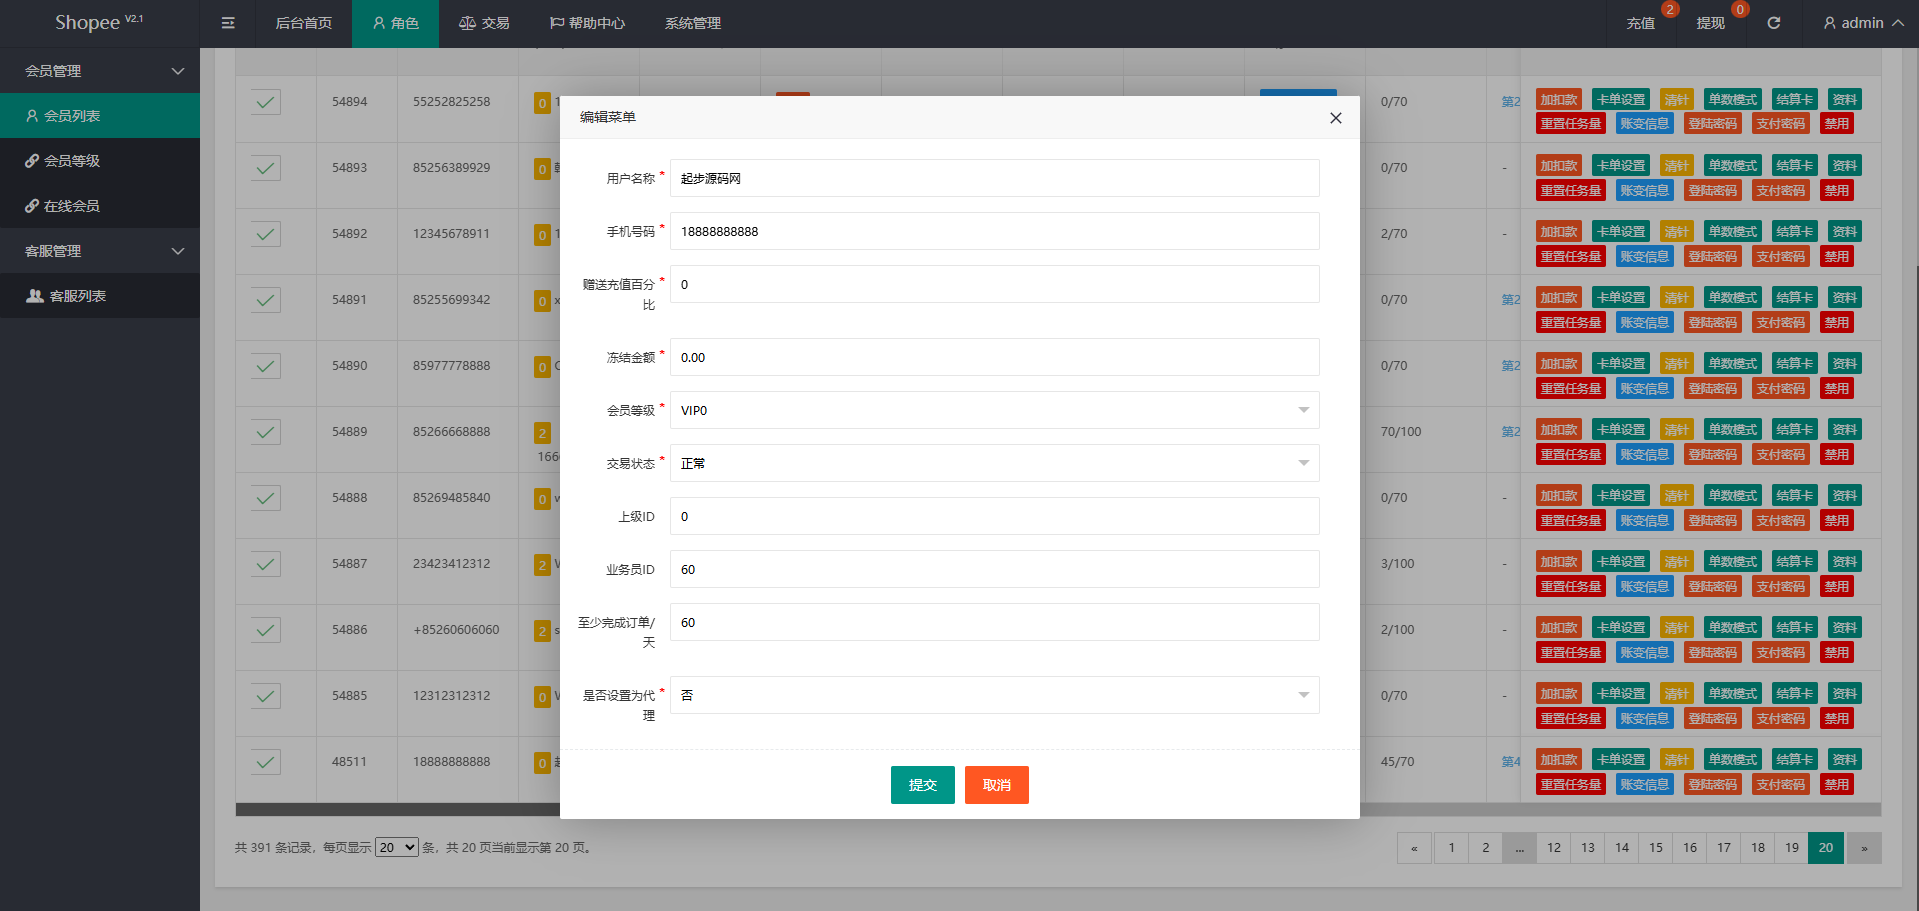
Task: Toggle checkbox for row 54892
Action: click(x=266, y=234)
